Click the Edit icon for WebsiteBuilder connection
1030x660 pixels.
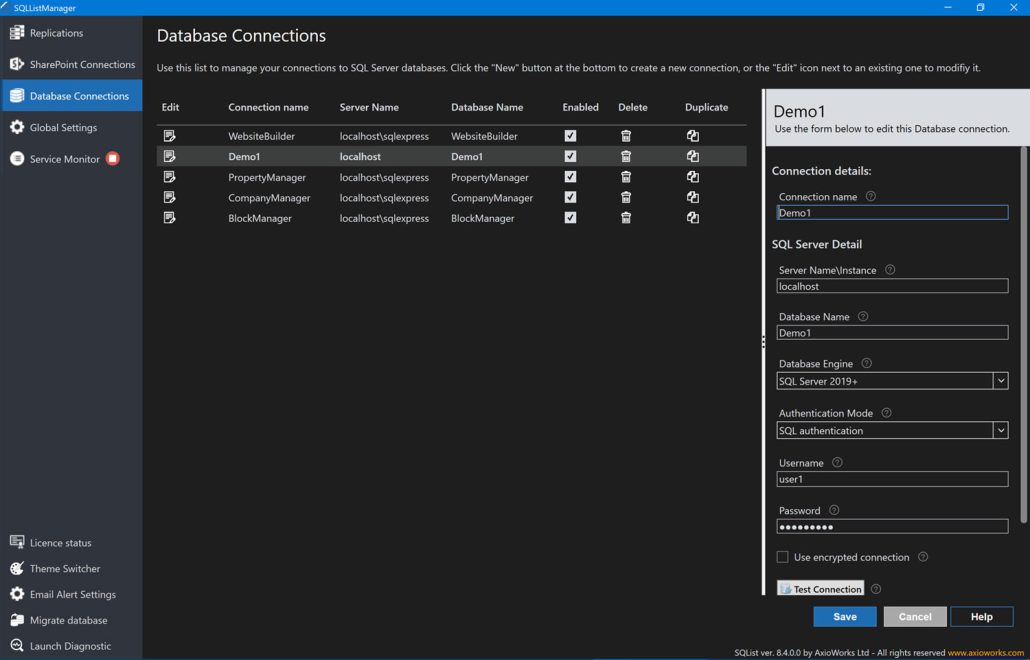pyautogui.click(x=169, y=135)
